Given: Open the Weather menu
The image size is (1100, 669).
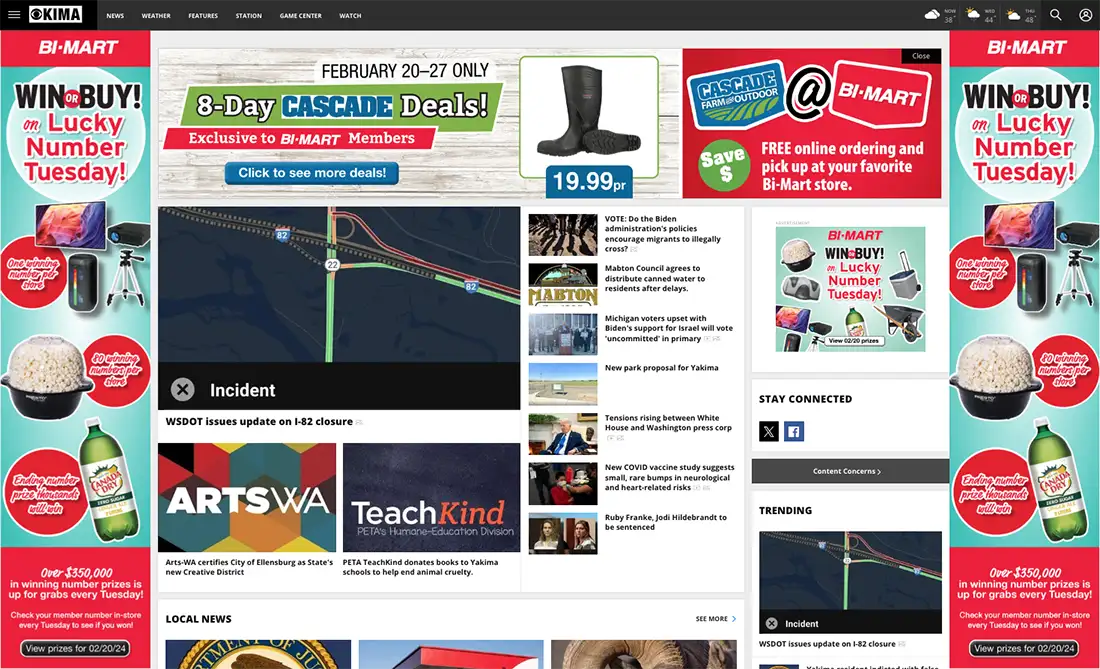Looking at the screenshot, I should [156, 15].
